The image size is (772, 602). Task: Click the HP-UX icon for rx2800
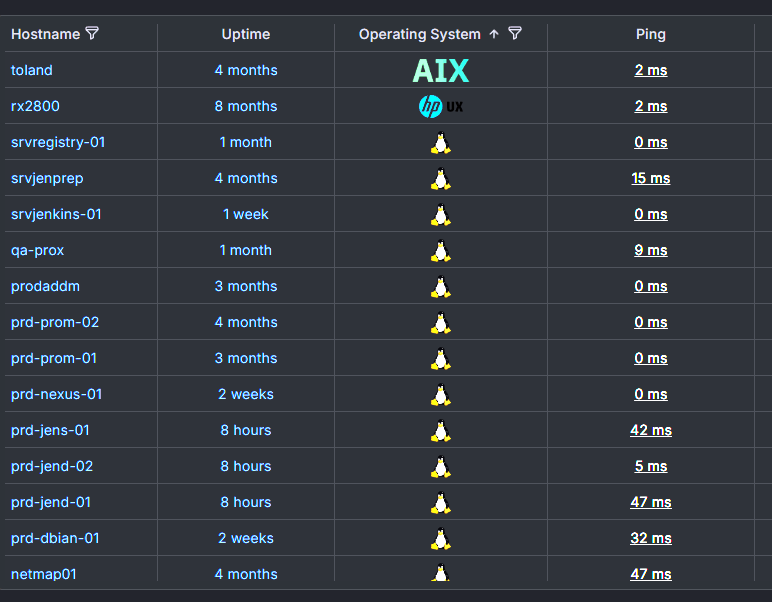[440, 106]
